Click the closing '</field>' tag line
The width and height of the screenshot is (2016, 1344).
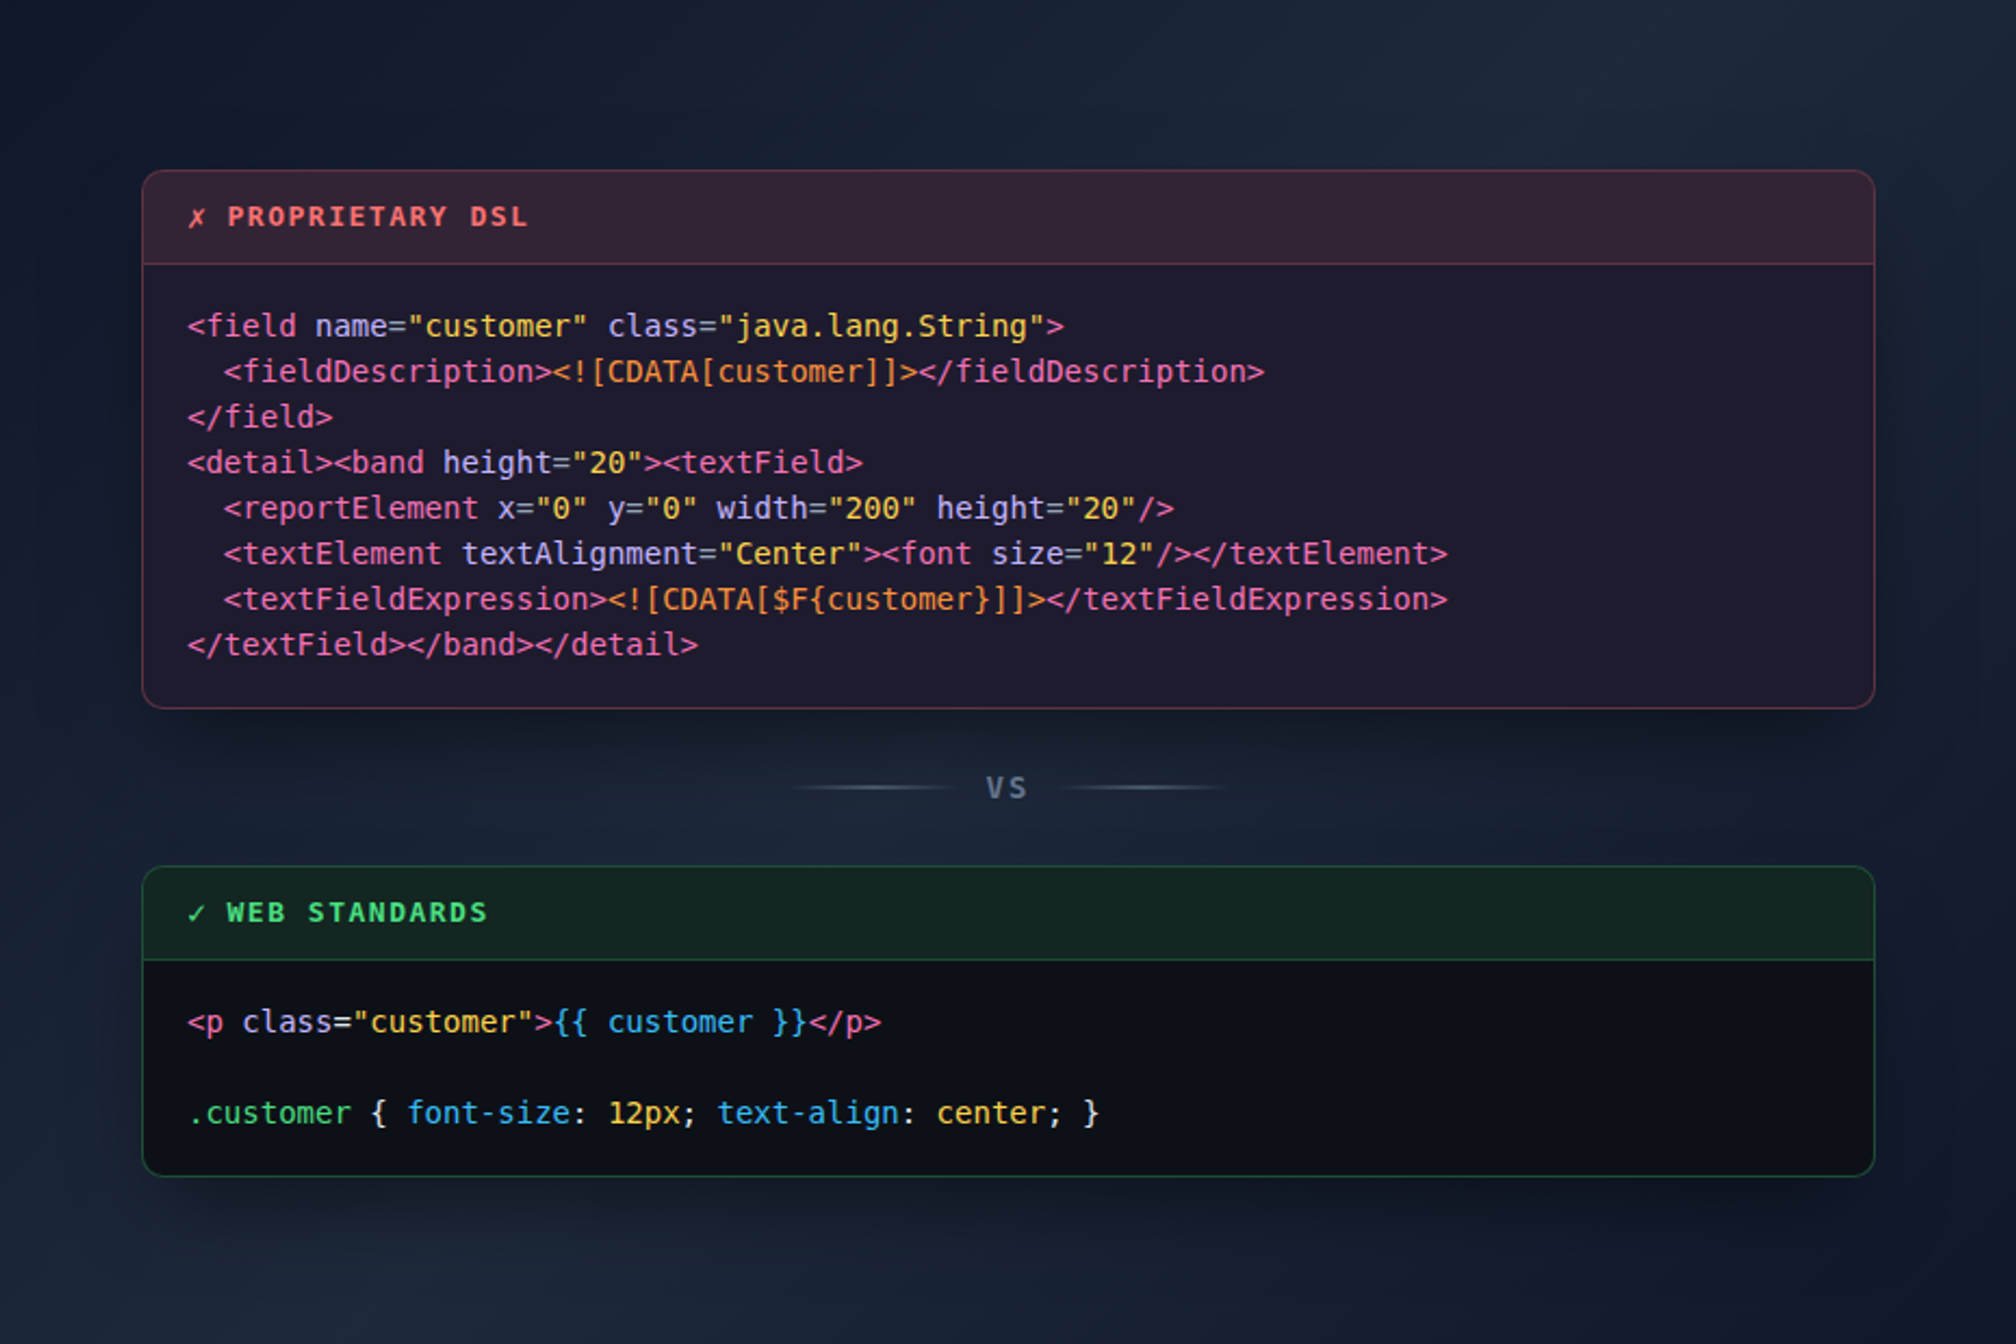point(260,417)
